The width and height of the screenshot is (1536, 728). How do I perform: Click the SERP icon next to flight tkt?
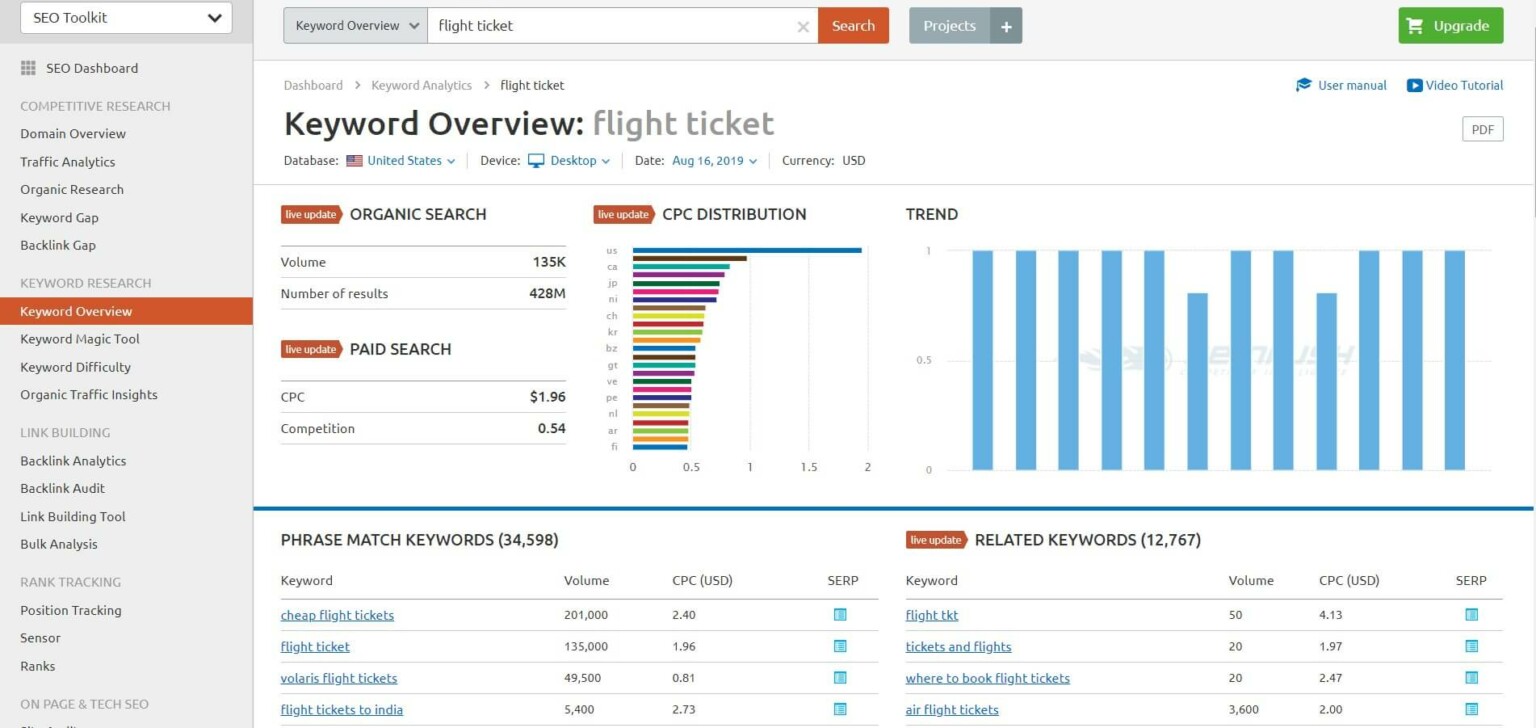(x=1470, y=614)
